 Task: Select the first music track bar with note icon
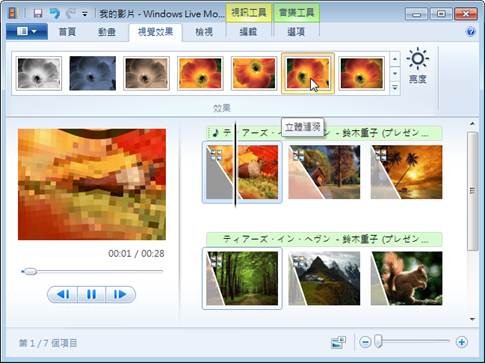(324, 133)
